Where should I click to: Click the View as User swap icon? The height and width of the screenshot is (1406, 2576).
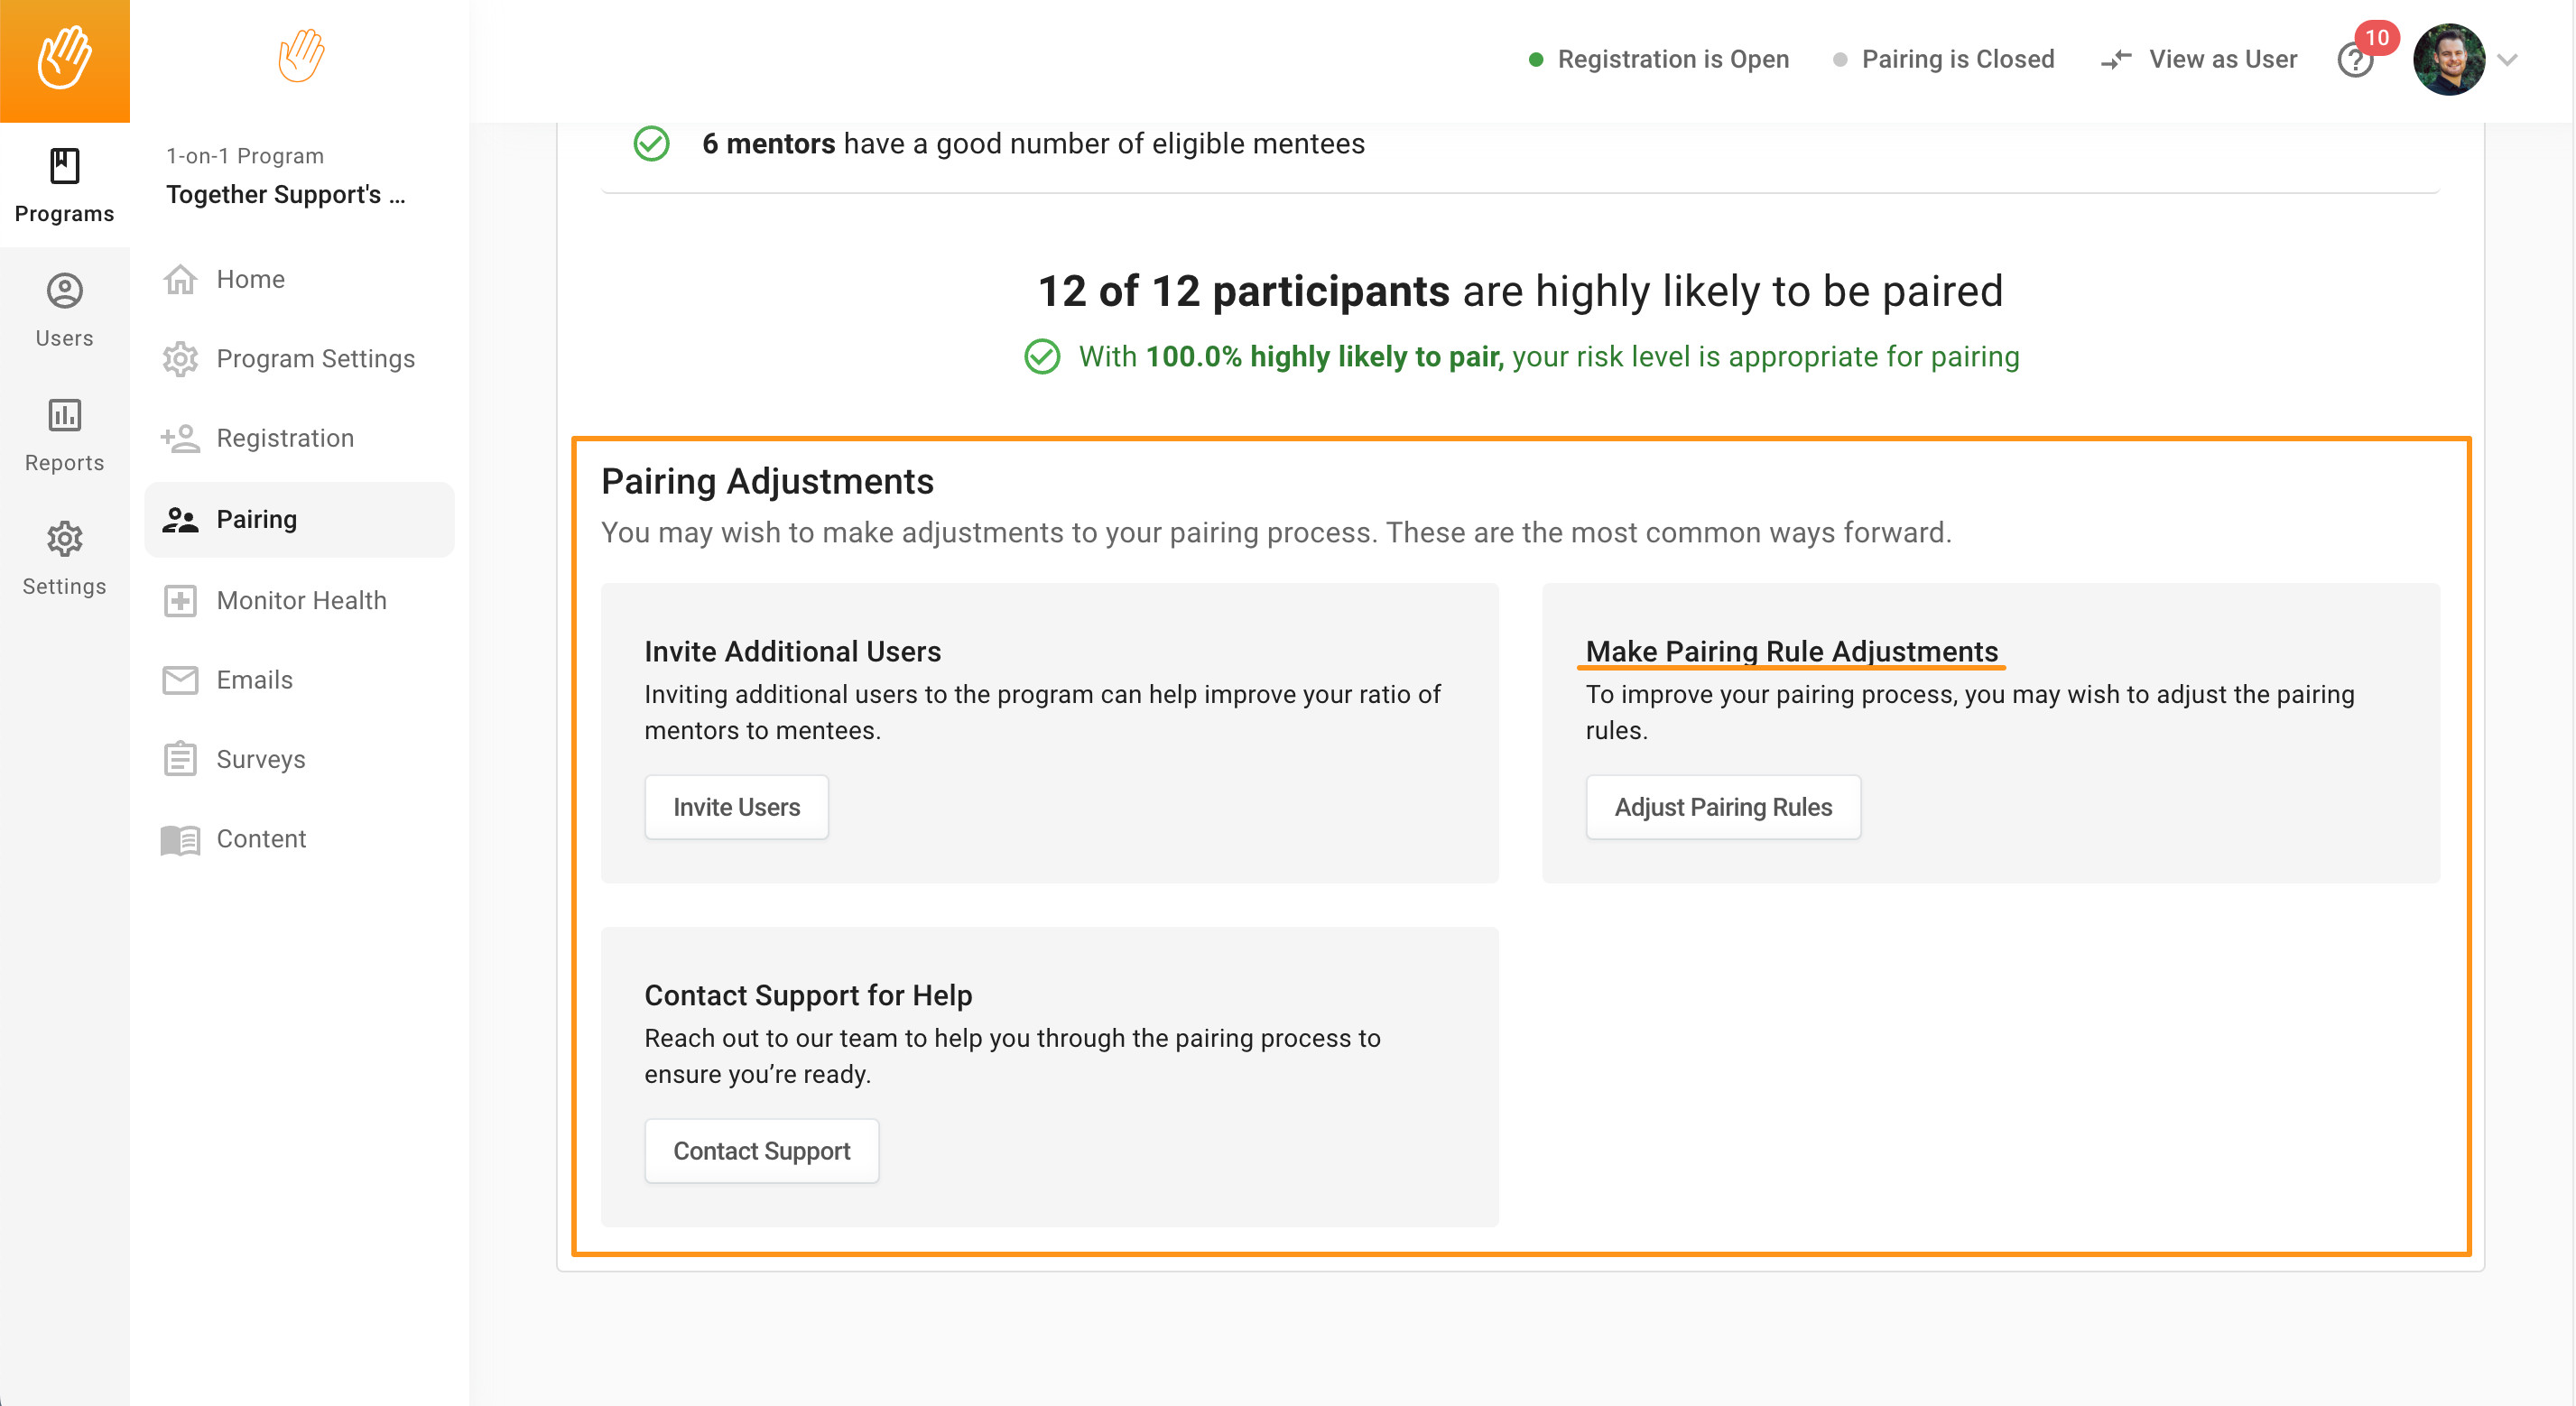pyautogui.click(x=2116, y=60)
